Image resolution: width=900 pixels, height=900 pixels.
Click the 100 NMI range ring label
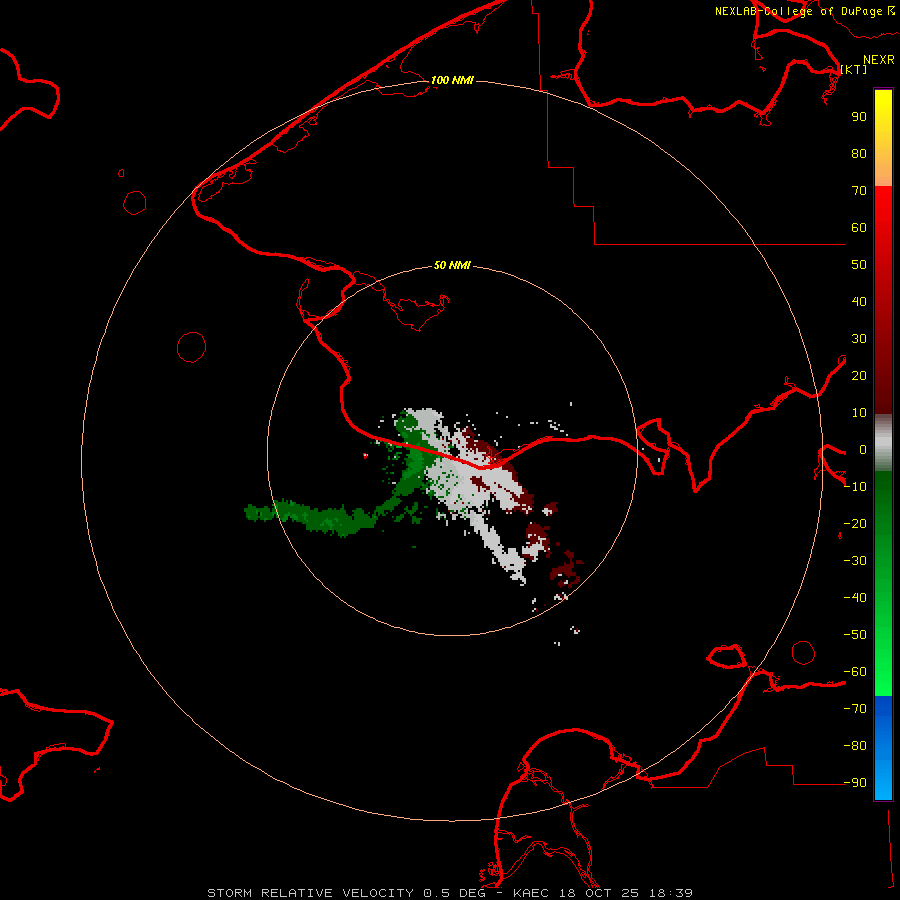(452, 80)
